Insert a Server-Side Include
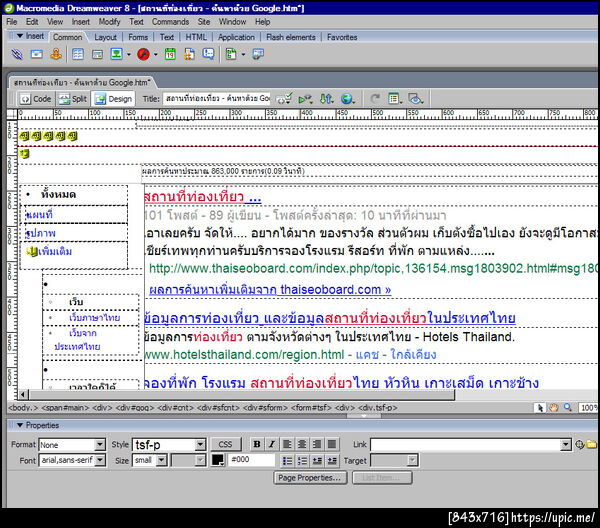The width and height of the screenshot is (600, 528). (189, 54)
